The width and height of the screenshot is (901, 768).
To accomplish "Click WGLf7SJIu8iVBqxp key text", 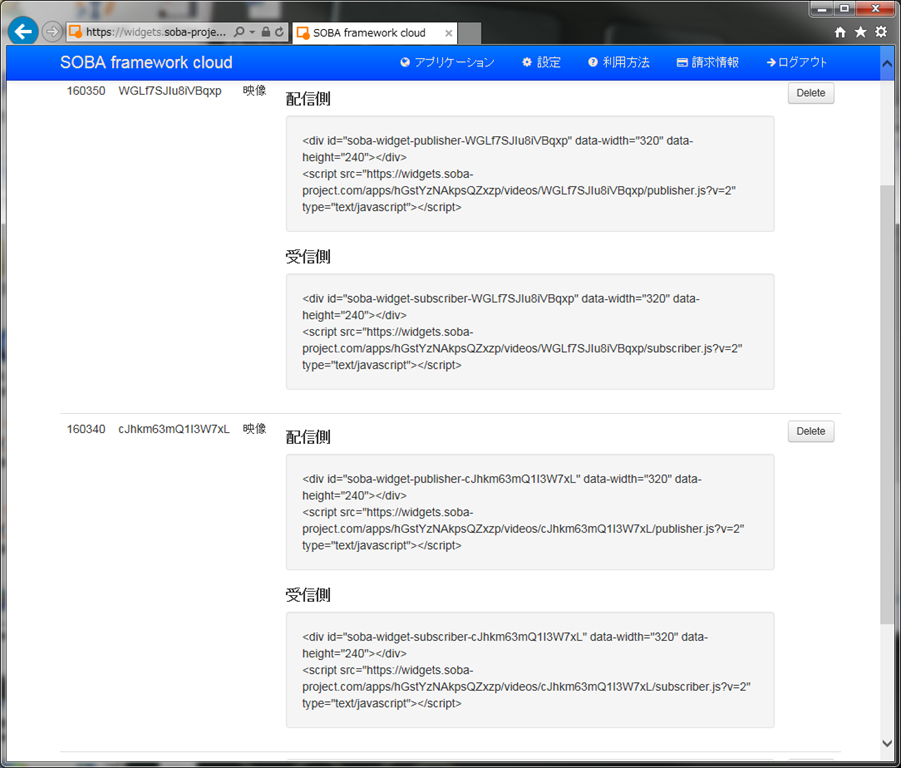I will coord(170,91).
